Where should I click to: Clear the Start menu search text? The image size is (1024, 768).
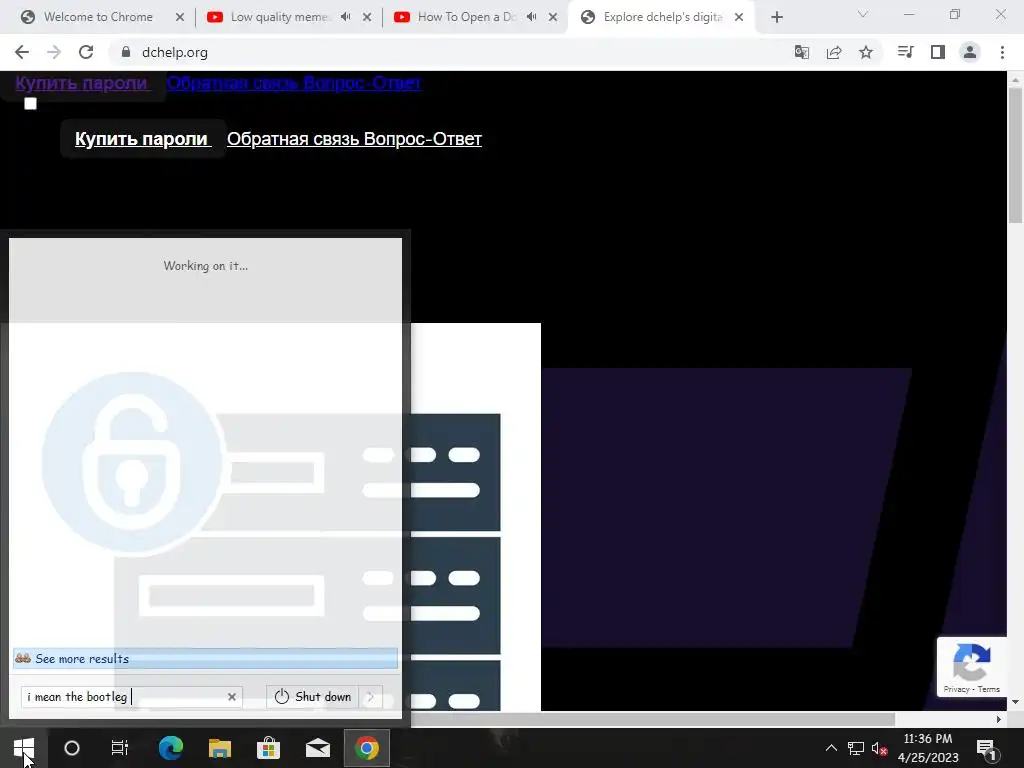[232, 697]
